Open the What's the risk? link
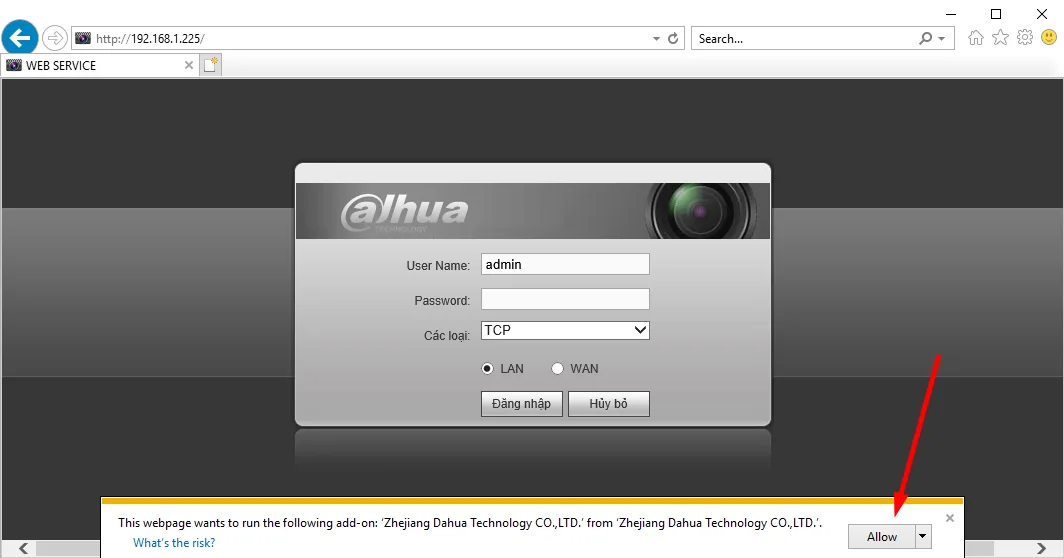 click(x=174, y=543)
